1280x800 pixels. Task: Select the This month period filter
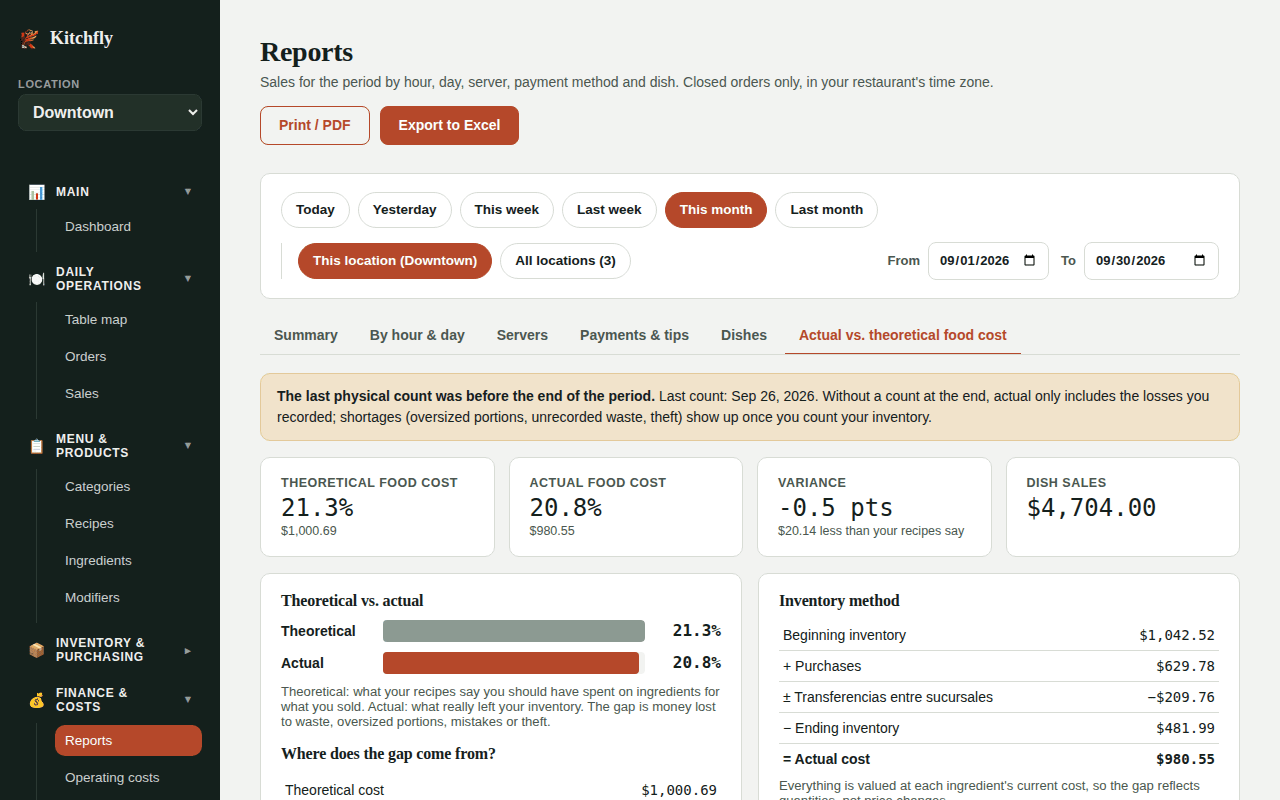(716, 210)
